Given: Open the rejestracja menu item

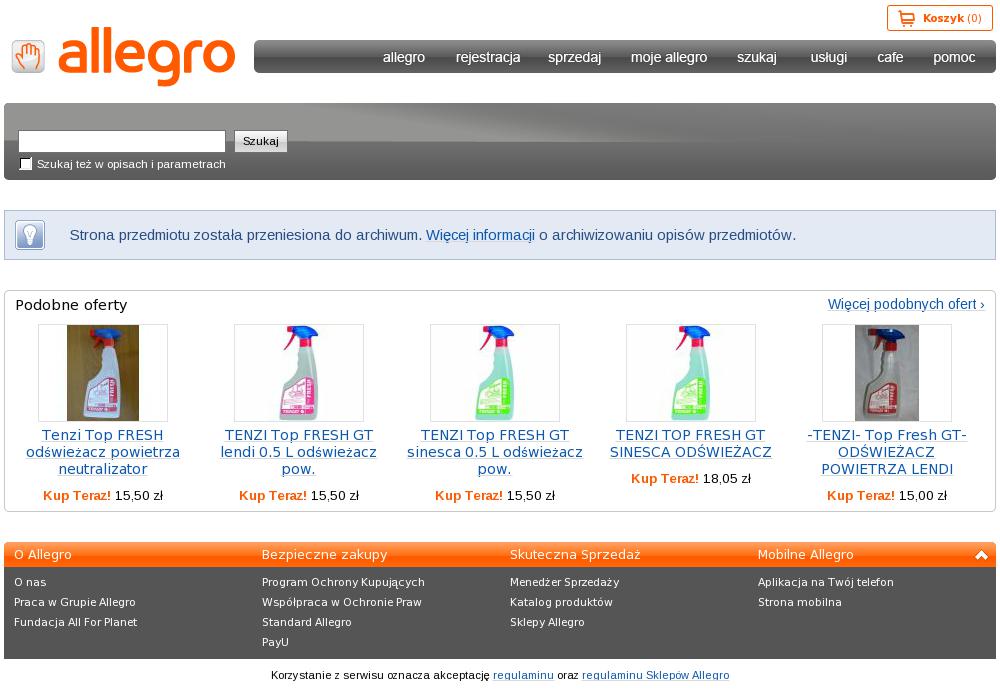Looking at the screenshot, I should (488, 57).
